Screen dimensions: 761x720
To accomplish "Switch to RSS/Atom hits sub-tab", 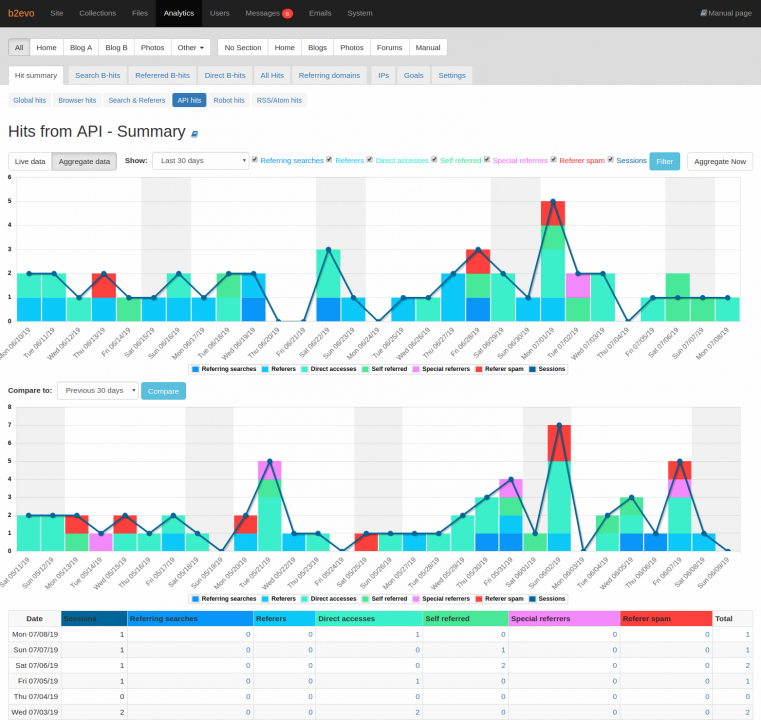I will pos(279,100).
